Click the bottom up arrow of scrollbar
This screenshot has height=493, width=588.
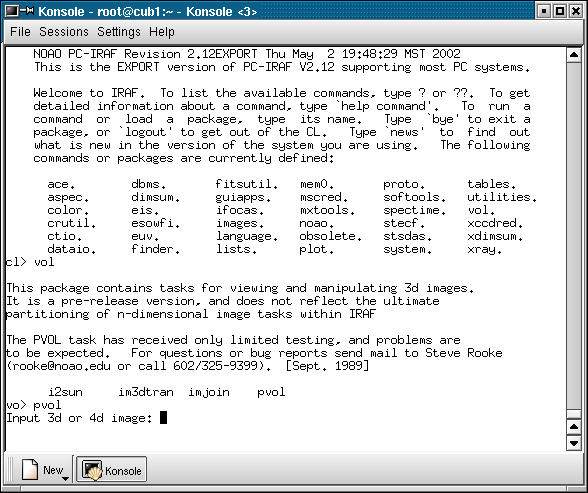574,427
